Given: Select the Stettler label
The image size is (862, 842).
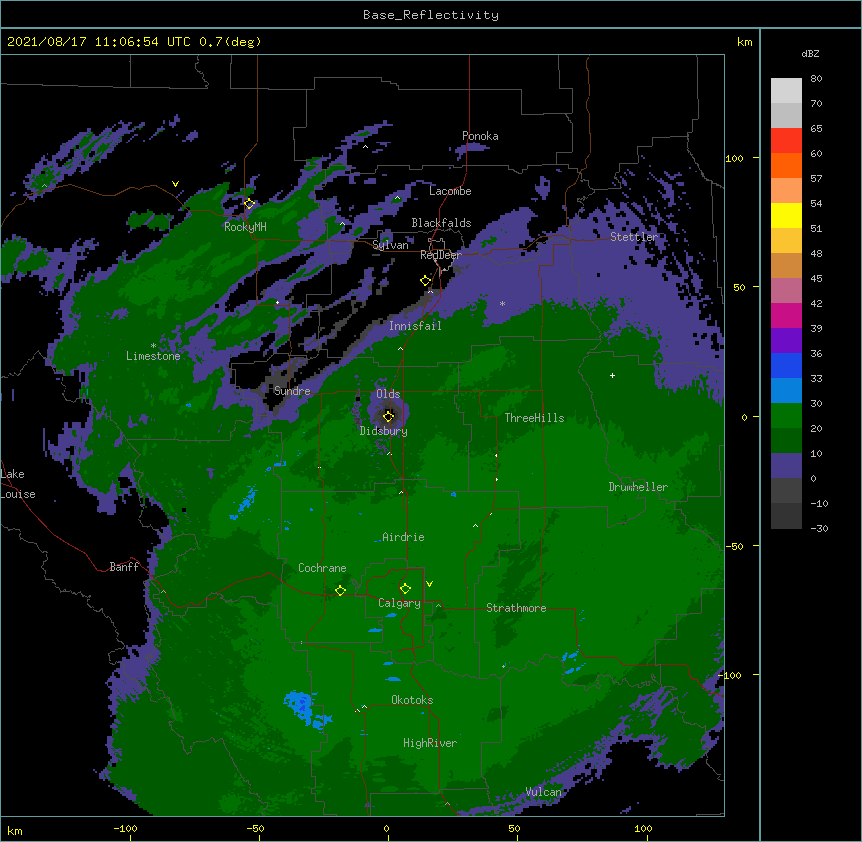Looking at the screenshot, I should [633, 237].
